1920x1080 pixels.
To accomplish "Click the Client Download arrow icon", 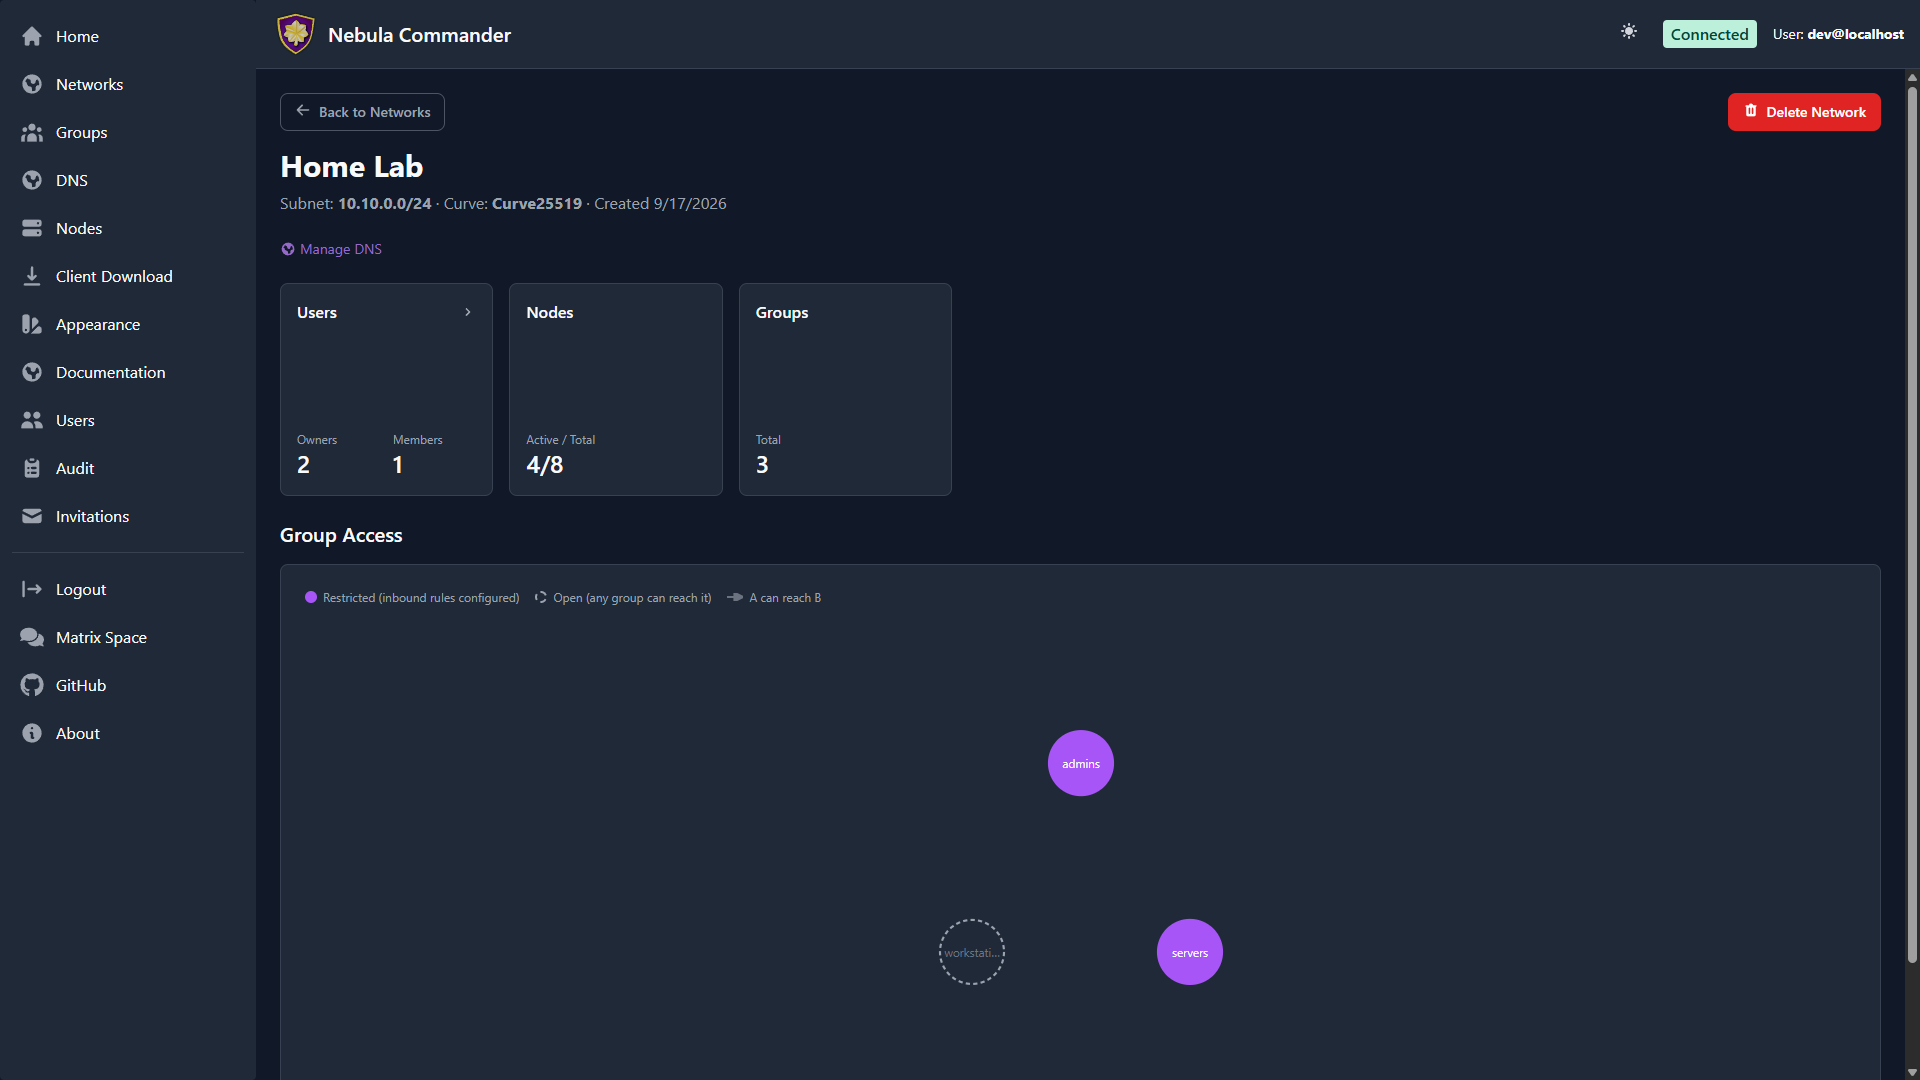I will pyautogui.click(x=32, y=276).
